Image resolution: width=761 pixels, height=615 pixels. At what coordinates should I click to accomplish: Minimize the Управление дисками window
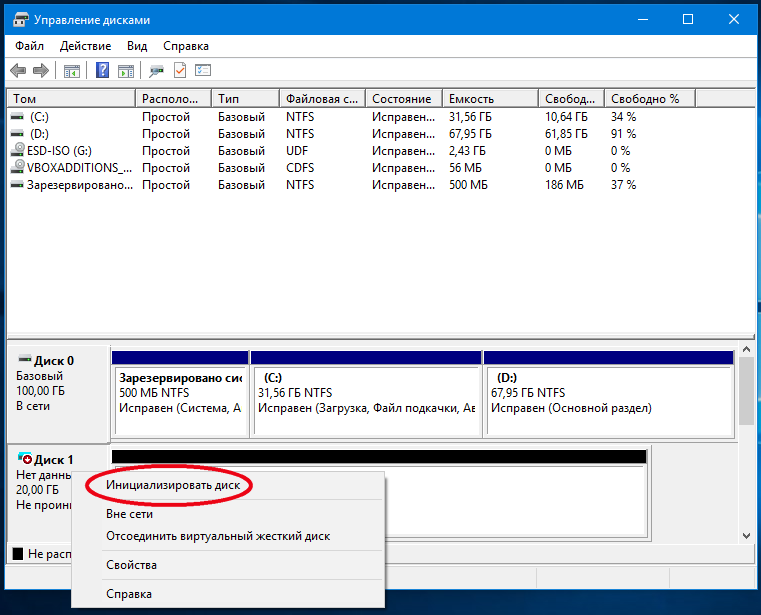(x=643, y=19)
